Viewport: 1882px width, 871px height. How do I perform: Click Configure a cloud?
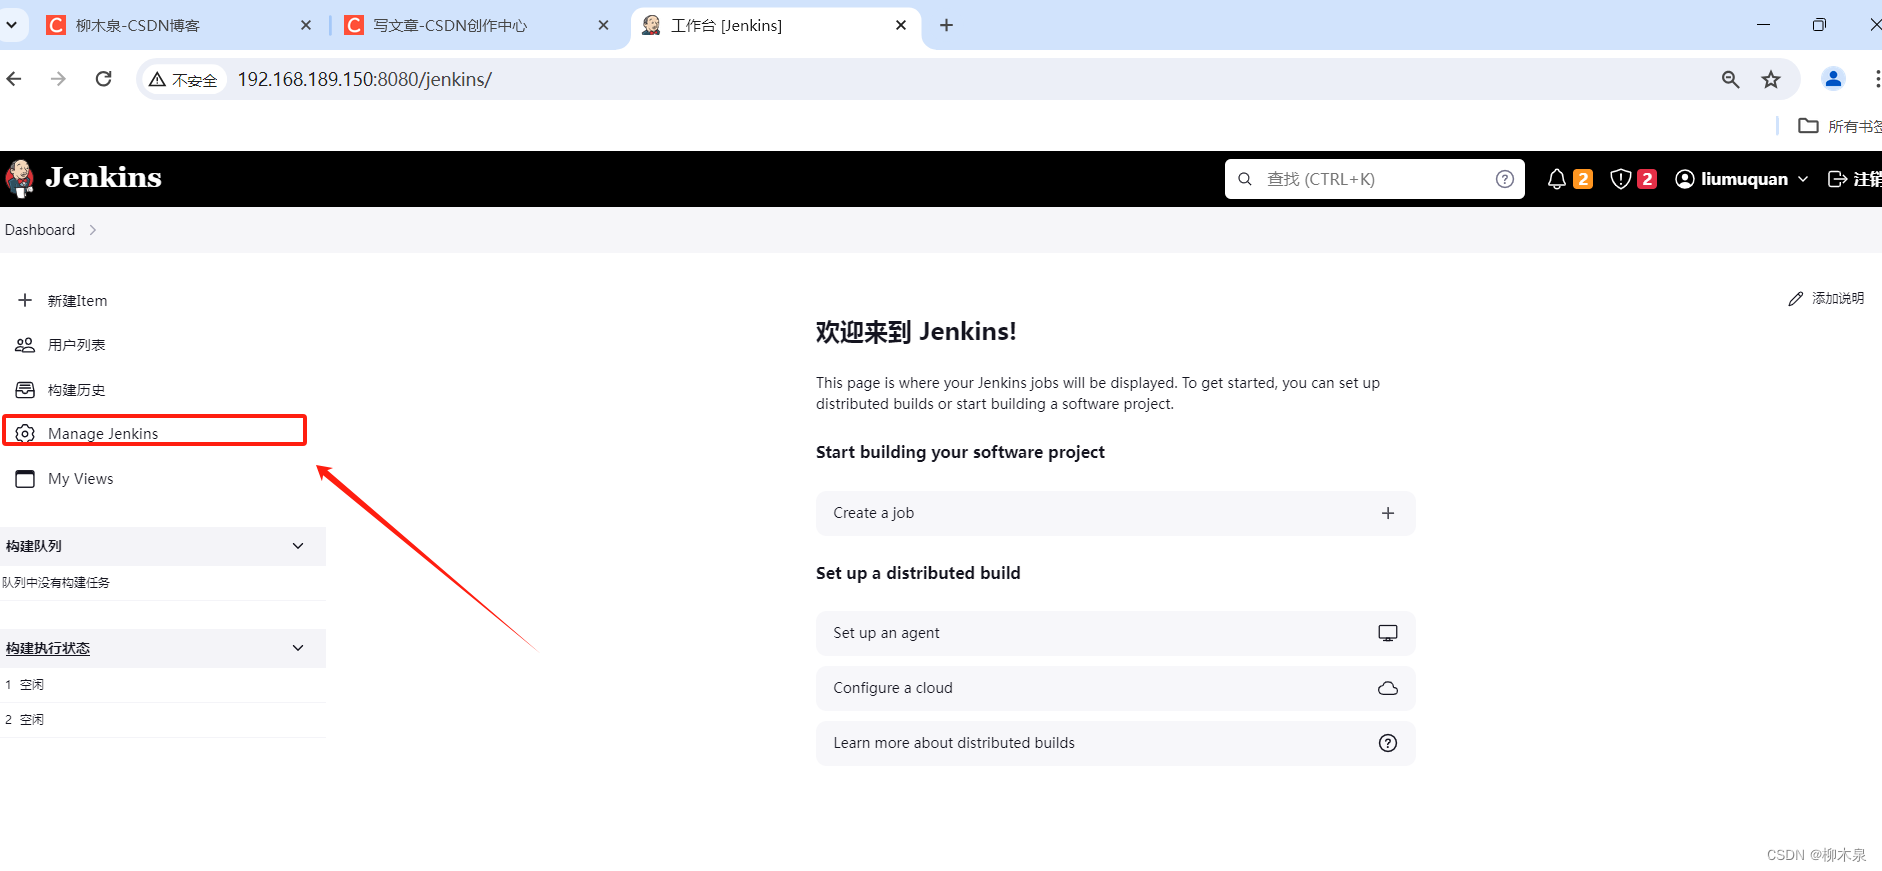1115,688
